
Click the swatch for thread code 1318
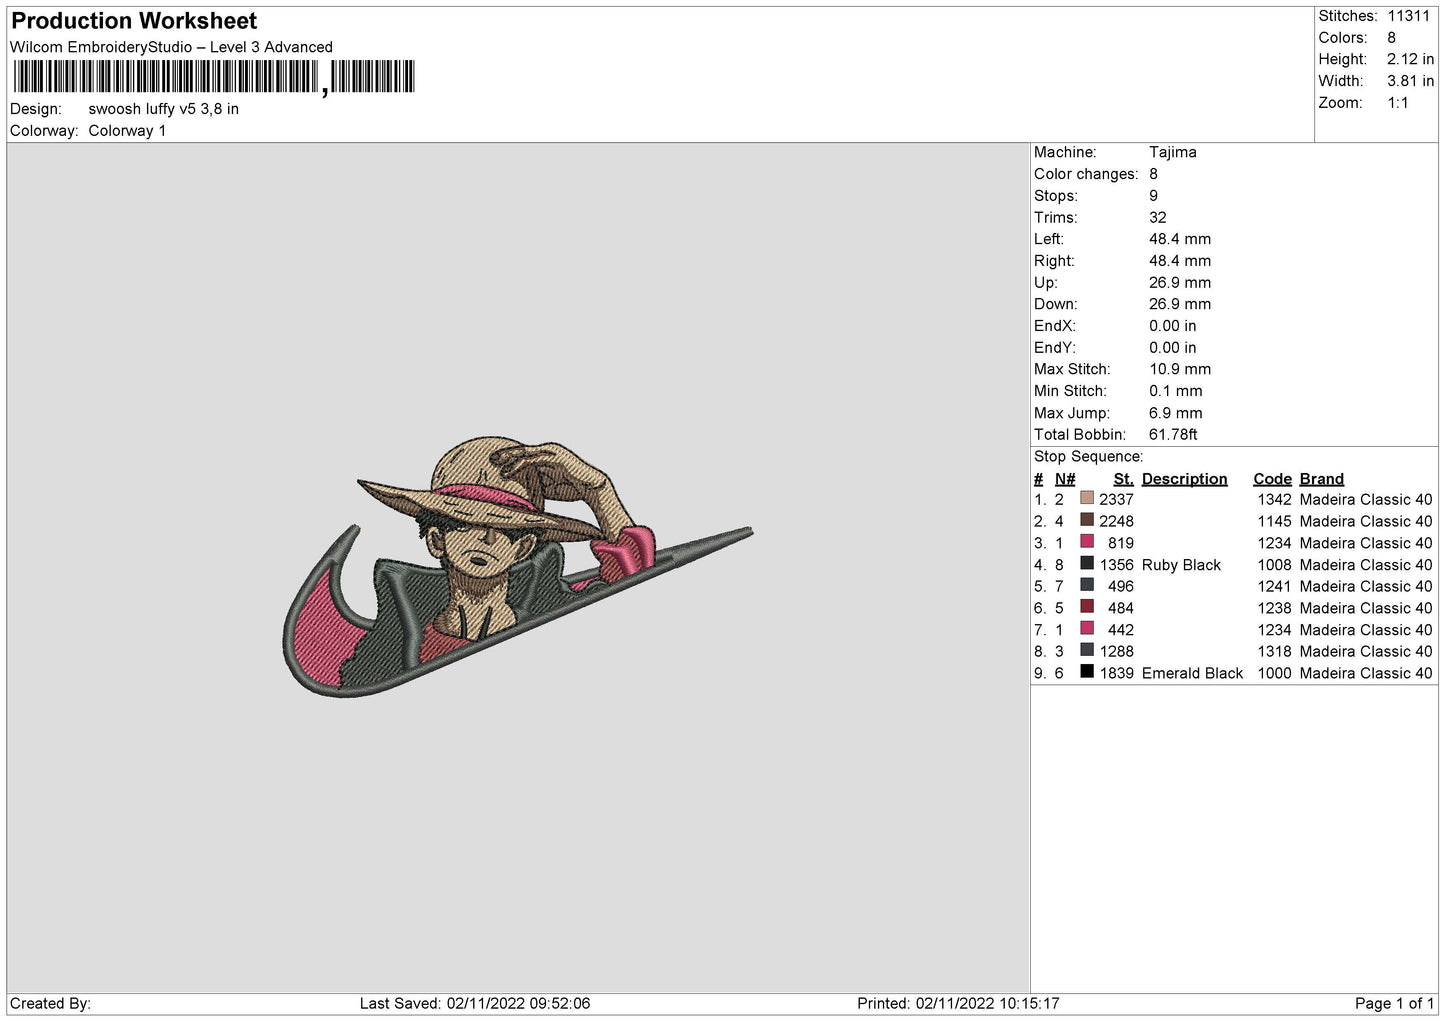(1087, 650)
